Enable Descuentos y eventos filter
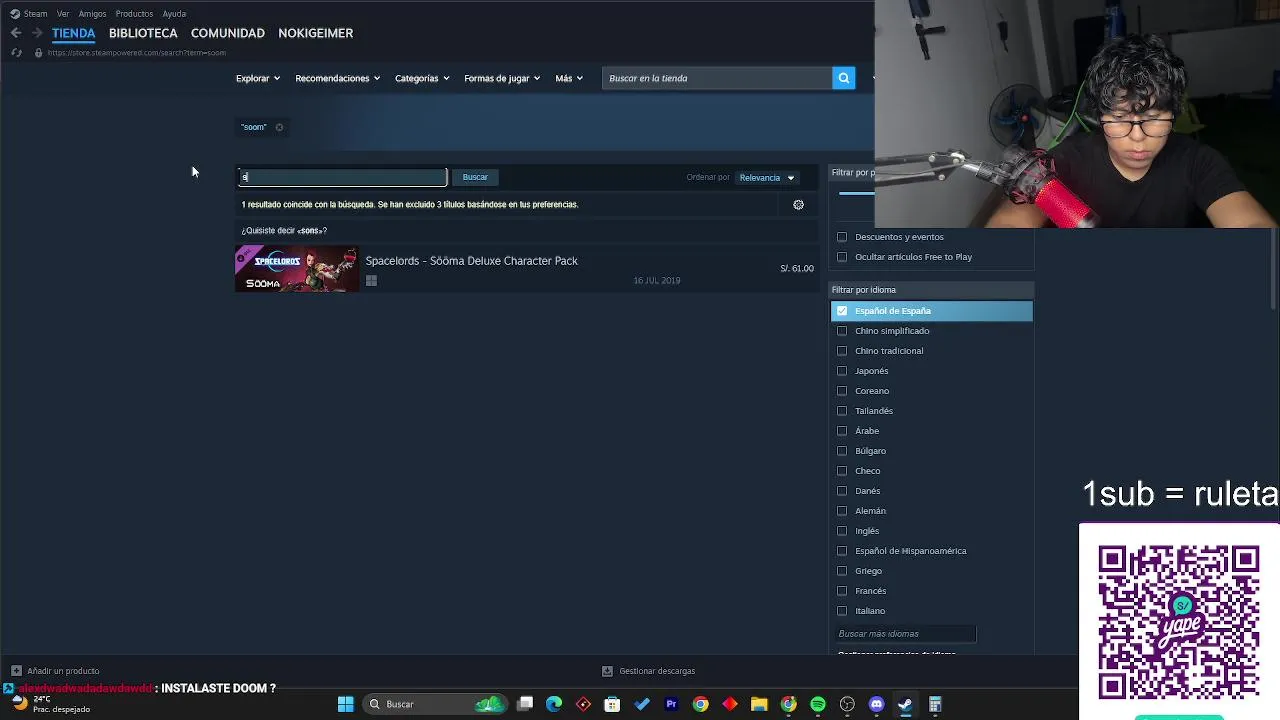The width and height of the screenshot is (1280, 720). click(842, 237)
